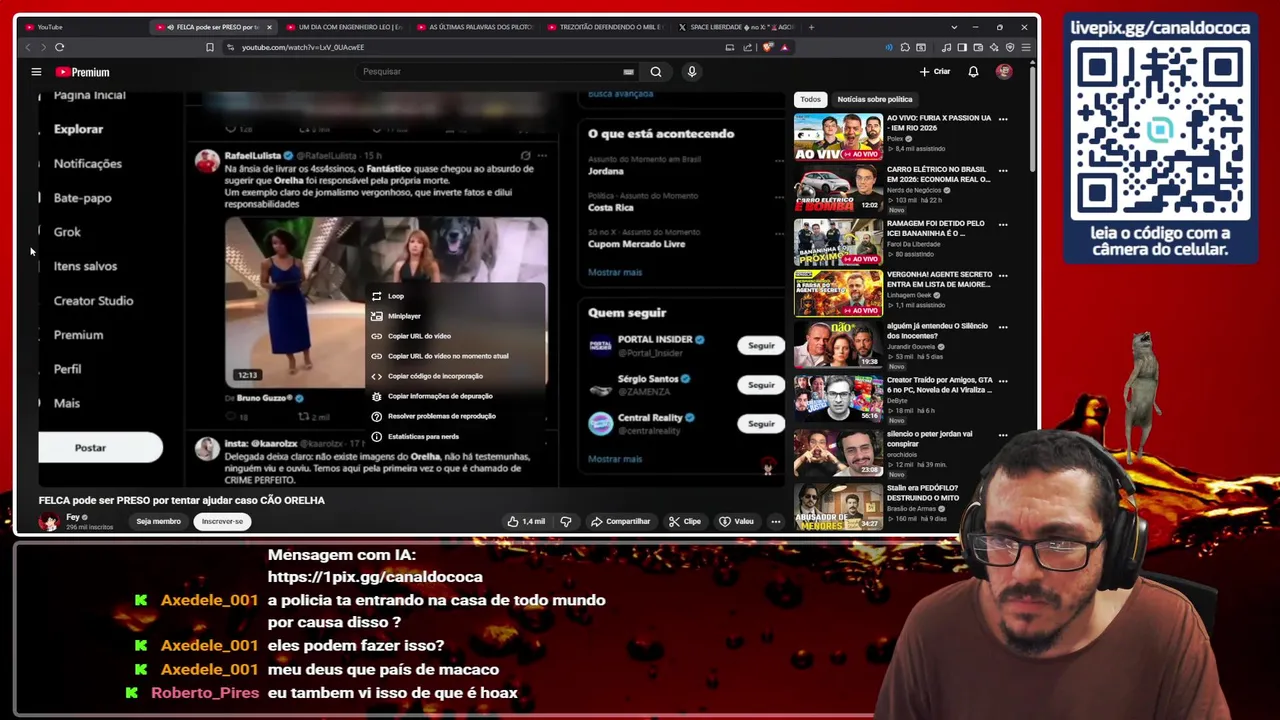Click the Clipe scissors button
1280x720 pixels.
pos(685,521)
